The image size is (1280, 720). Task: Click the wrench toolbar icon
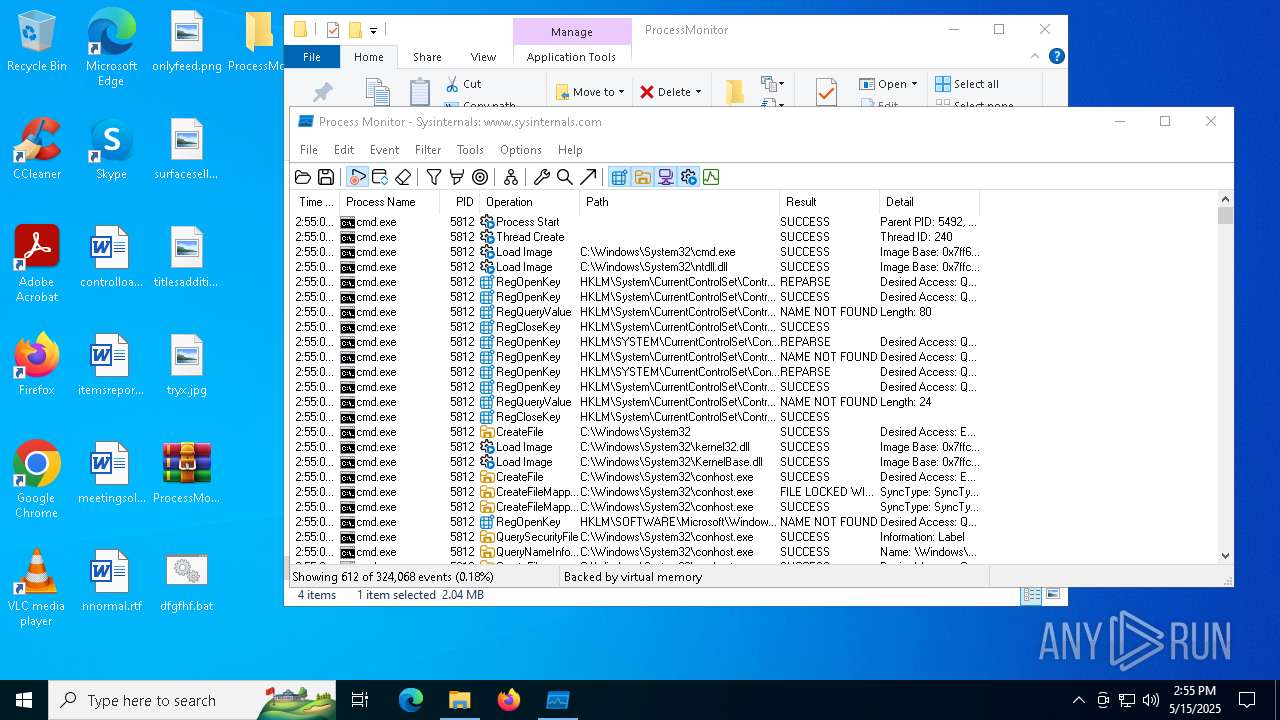542,177
